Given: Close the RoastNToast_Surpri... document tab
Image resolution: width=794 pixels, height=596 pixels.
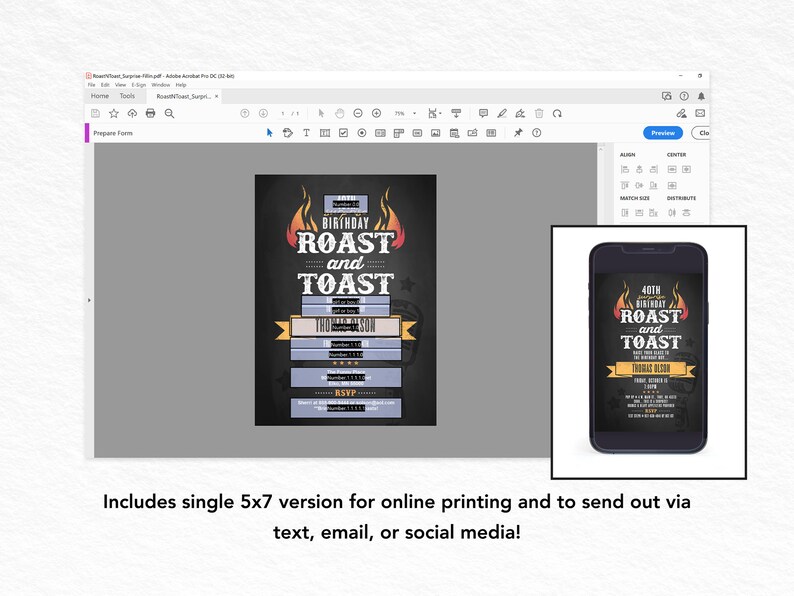Looking at the screenshot, I should point(216,96).
